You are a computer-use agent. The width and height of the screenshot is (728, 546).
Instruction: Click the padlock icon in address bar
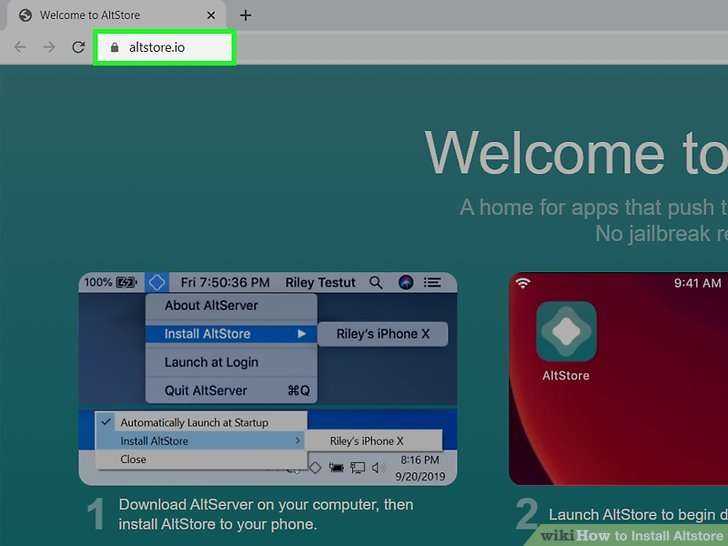[x=115, y=47]
